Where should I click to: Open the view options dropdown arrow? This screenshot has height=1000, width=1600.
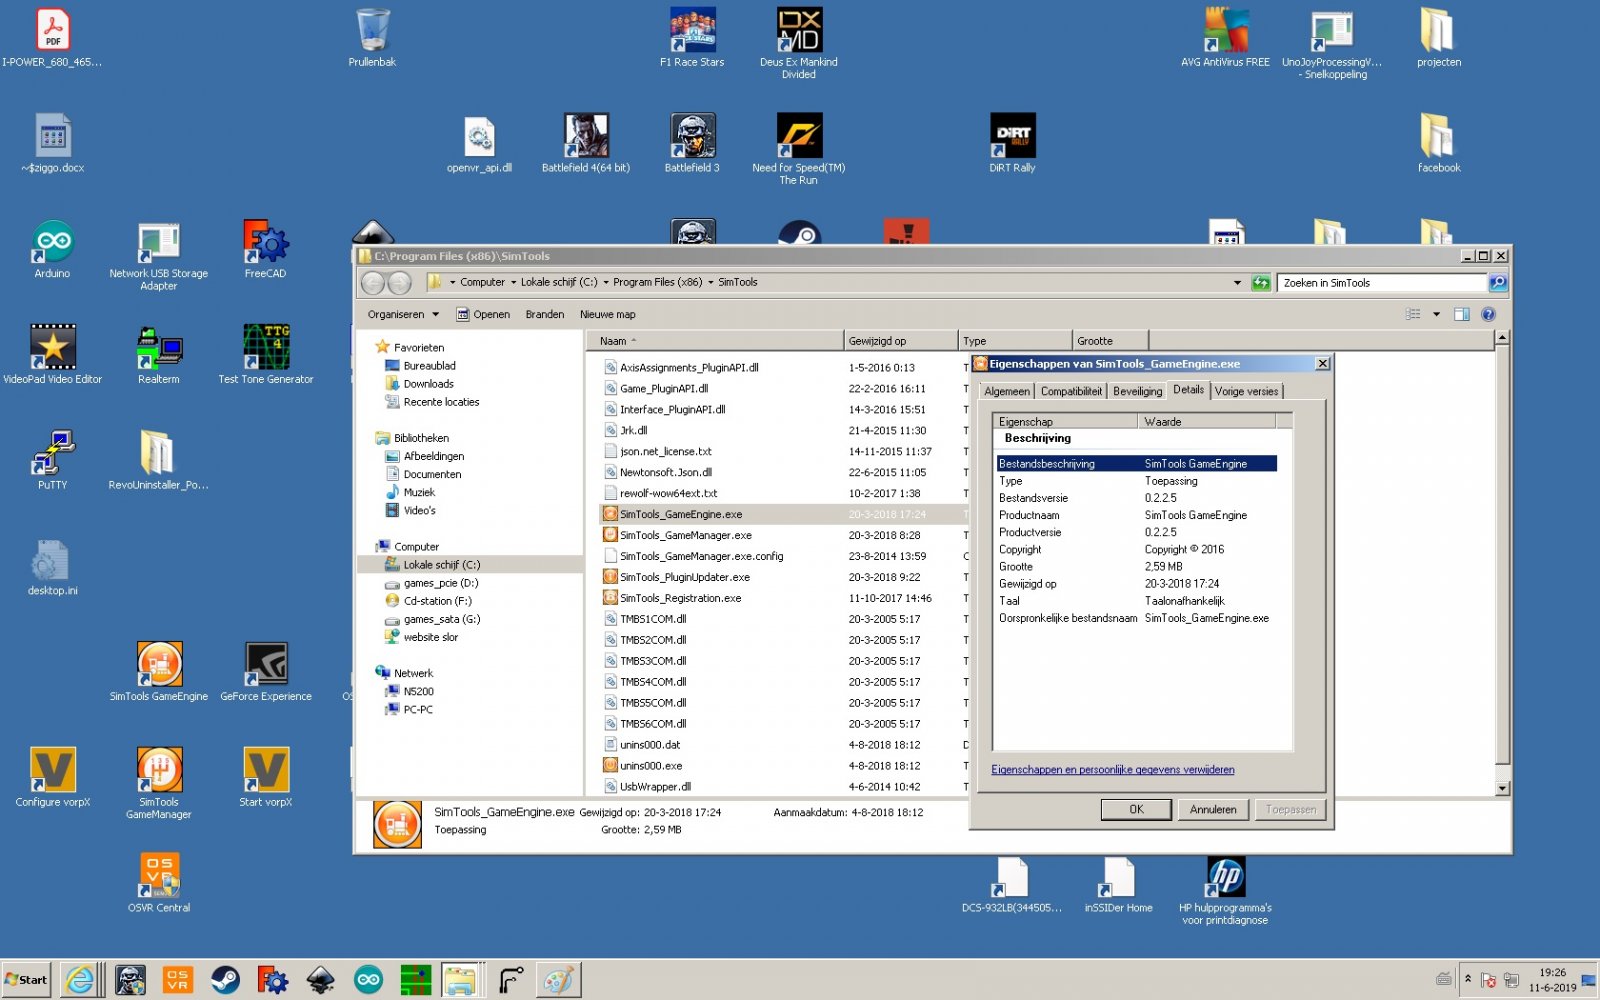pyautogui.click(x=1436, y=314)
